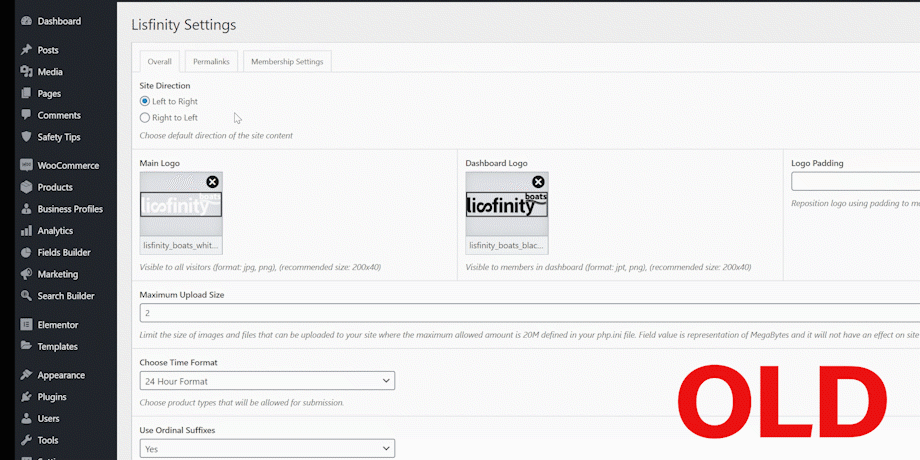This screenshot has height=460, width=920.
Task: Open Posts via its pin icon
Action: coord(26,50)
